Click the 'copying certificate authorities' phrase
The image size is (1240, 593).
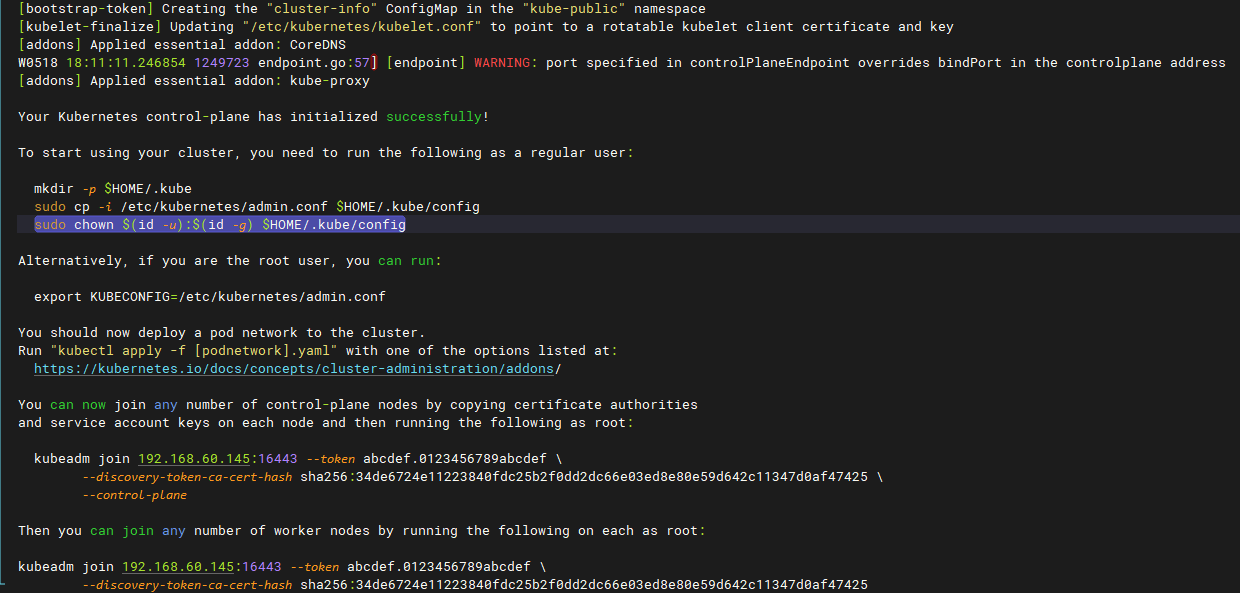[x=574, y=405]
